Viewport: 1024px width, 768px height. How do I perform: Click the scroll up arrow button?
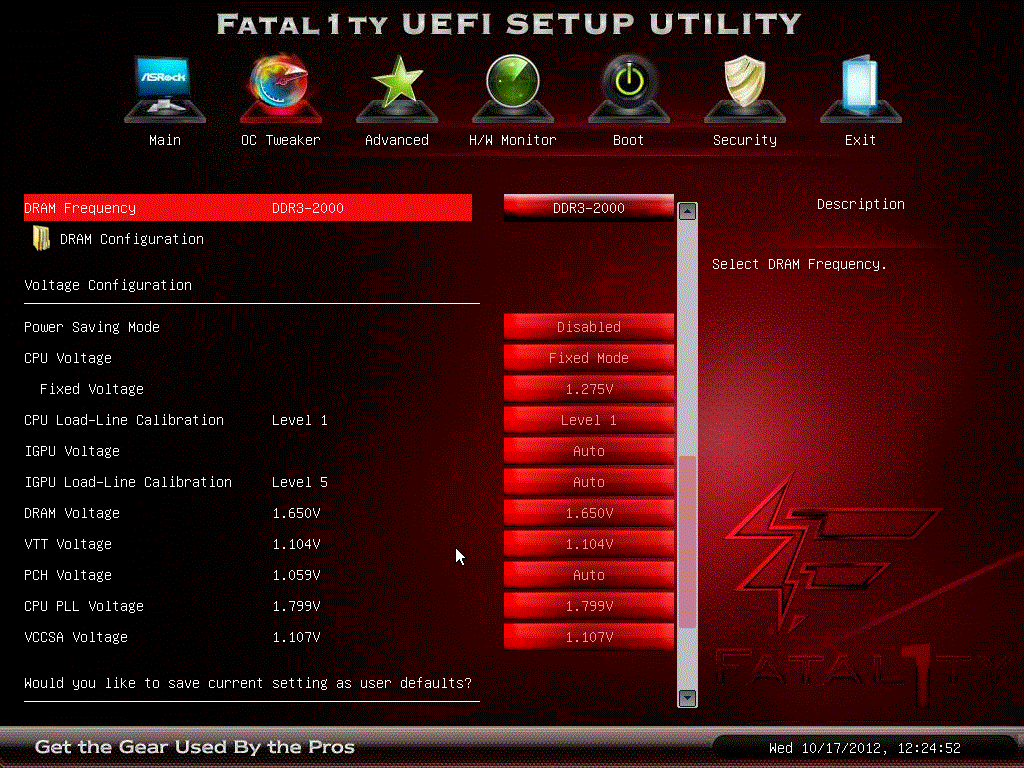(x=687, y=211)
